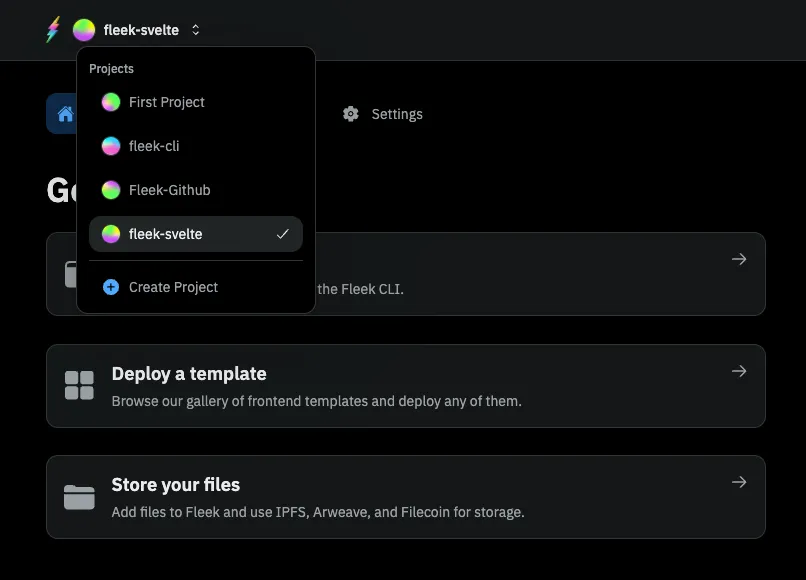The image size is (806, 580).
Task: Click the checkmark beside fleek-svelte
Action: [283, 234]
